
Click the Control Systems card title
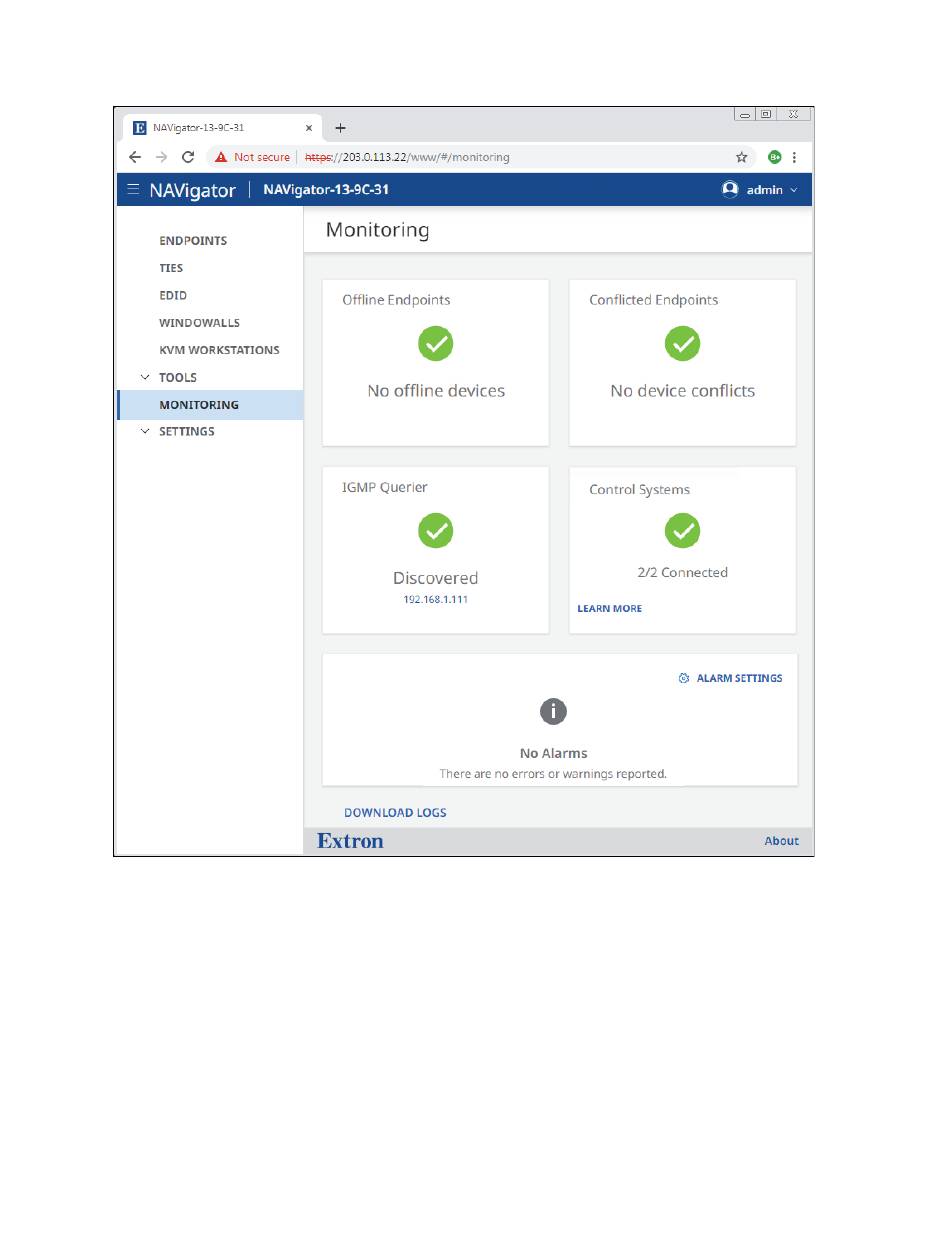click(x=640, y=490)
